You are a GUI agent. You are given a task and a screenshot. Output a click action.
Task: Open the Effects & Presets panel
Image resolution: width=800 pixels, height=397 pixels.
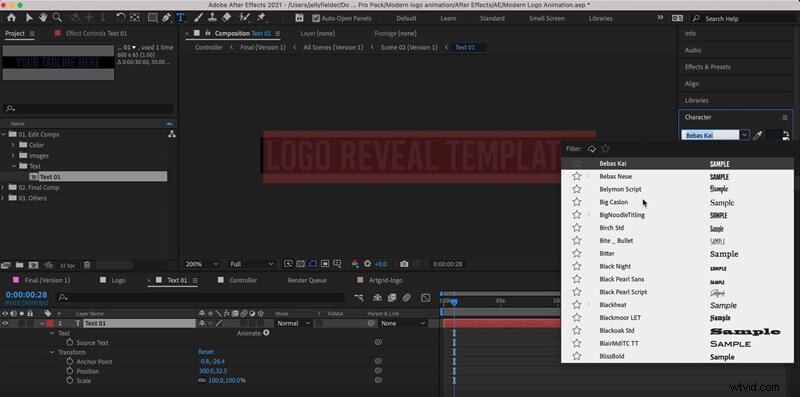707,67
